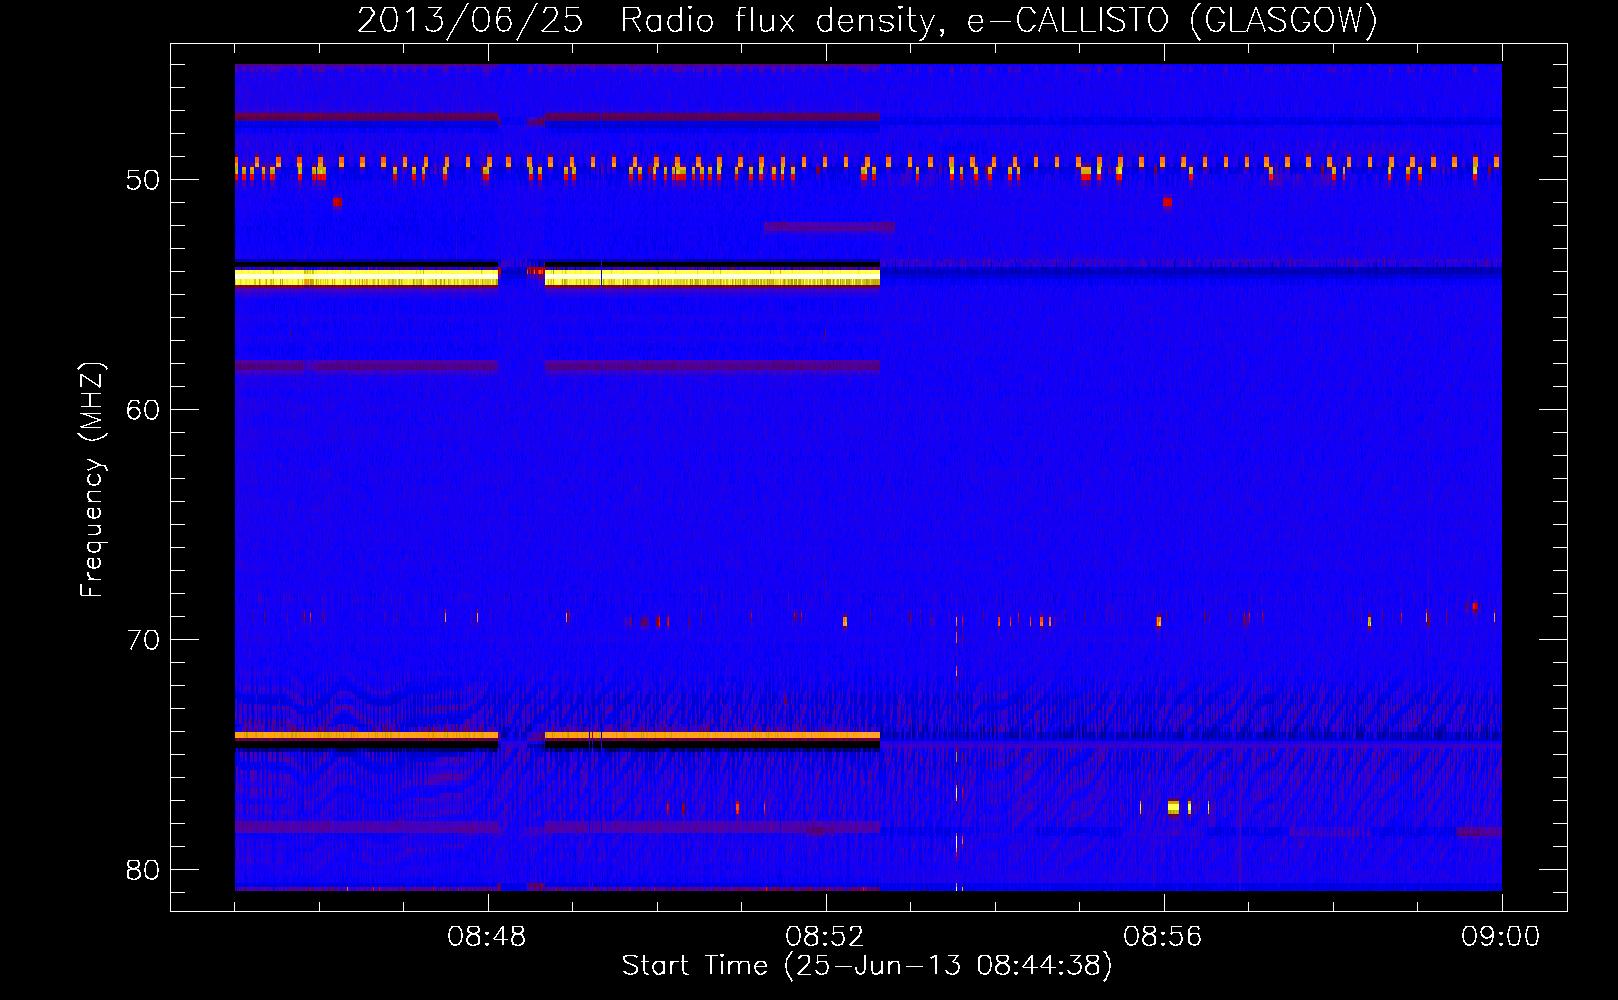Click the plot title mentioning e-CALLISTO (GLASGOW)
The height and width of the screenshot is (1000, 1618).
click(867, 20)
